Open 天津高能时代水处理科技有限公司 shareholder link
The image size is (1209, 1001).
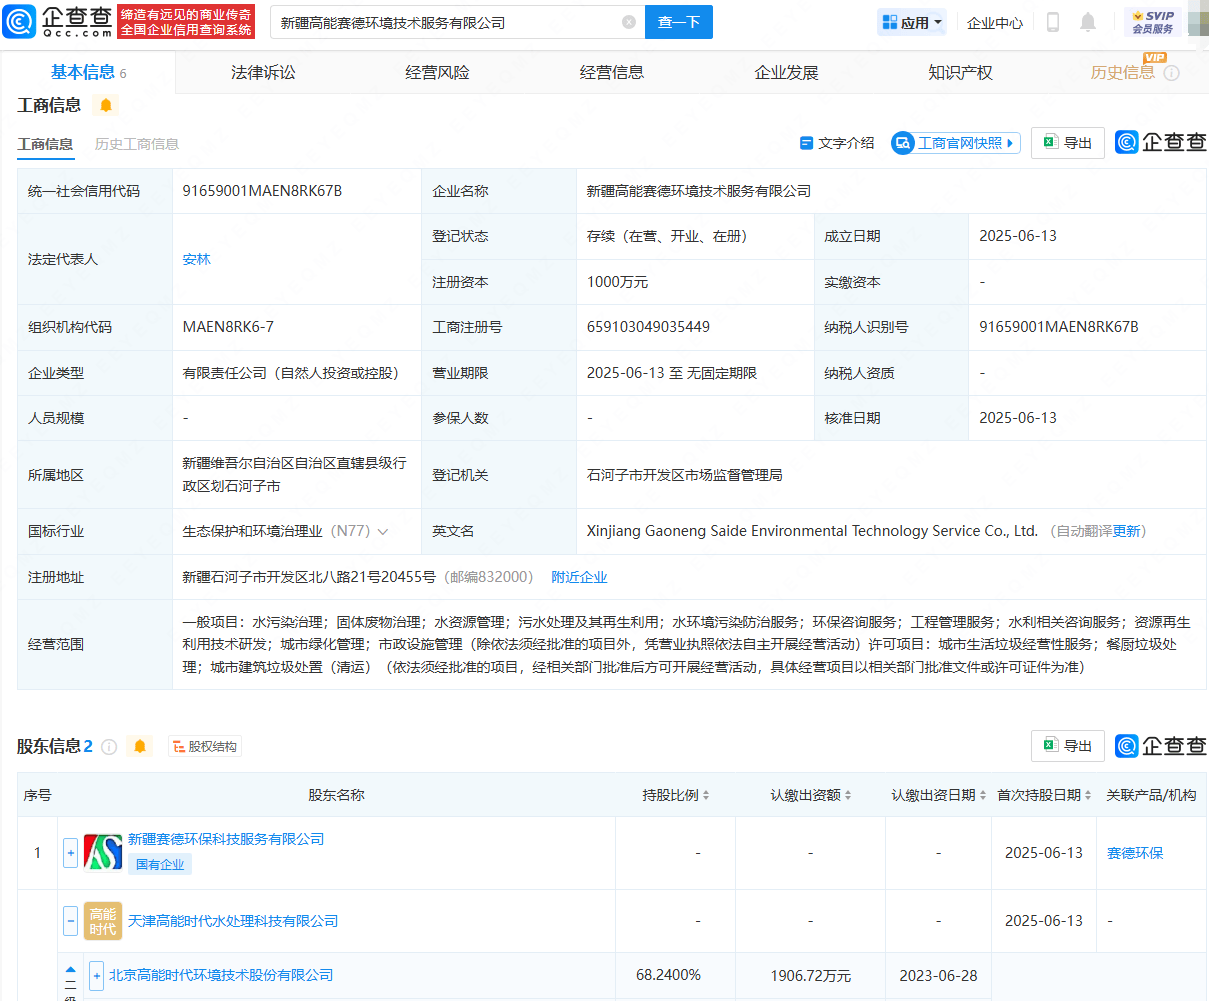[x=233, y=921]
